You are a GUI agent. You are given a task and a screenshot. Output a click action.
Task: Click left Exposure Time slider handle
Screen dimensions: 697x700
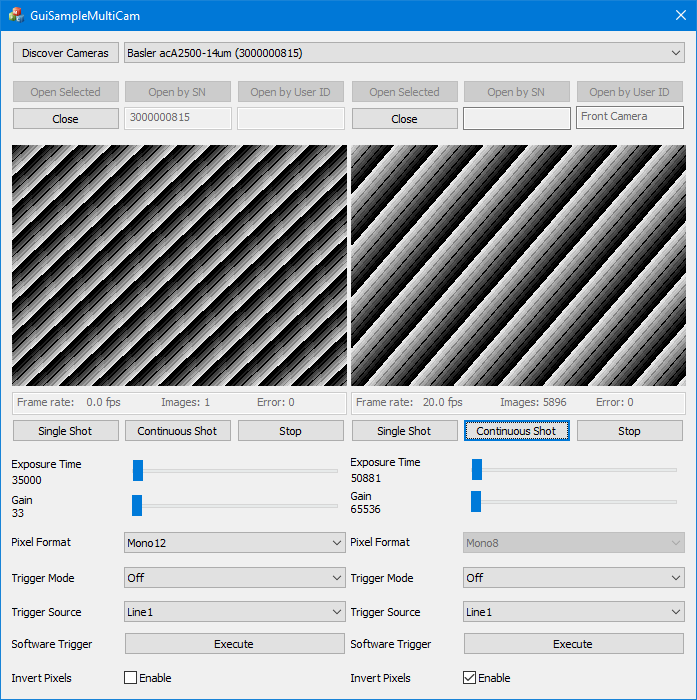pos(138,471)
